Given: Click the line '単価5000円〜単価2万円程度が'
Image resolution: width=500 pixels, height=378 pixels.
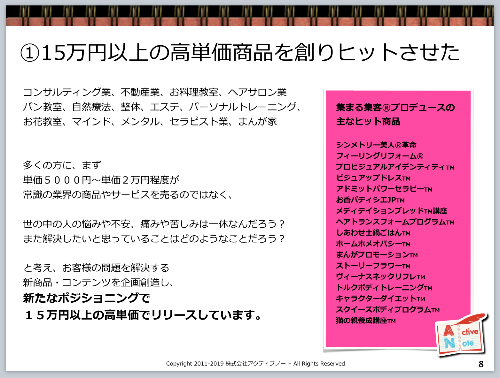Looking at the screenshot, I should point(101,180).
